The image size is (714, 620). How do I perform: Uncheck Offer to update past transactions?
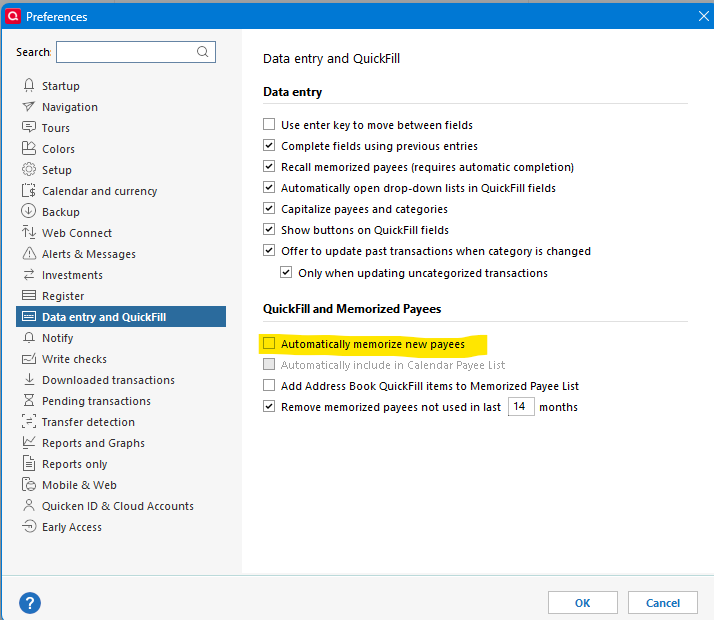[x=269, y=250]
